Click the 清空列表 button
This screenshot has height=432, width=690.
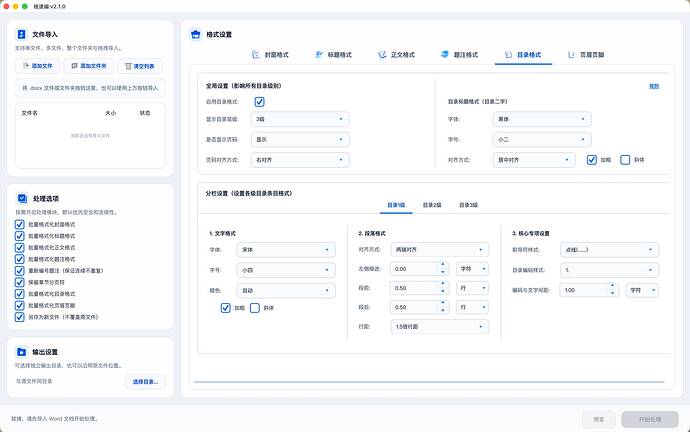(140, 66)
